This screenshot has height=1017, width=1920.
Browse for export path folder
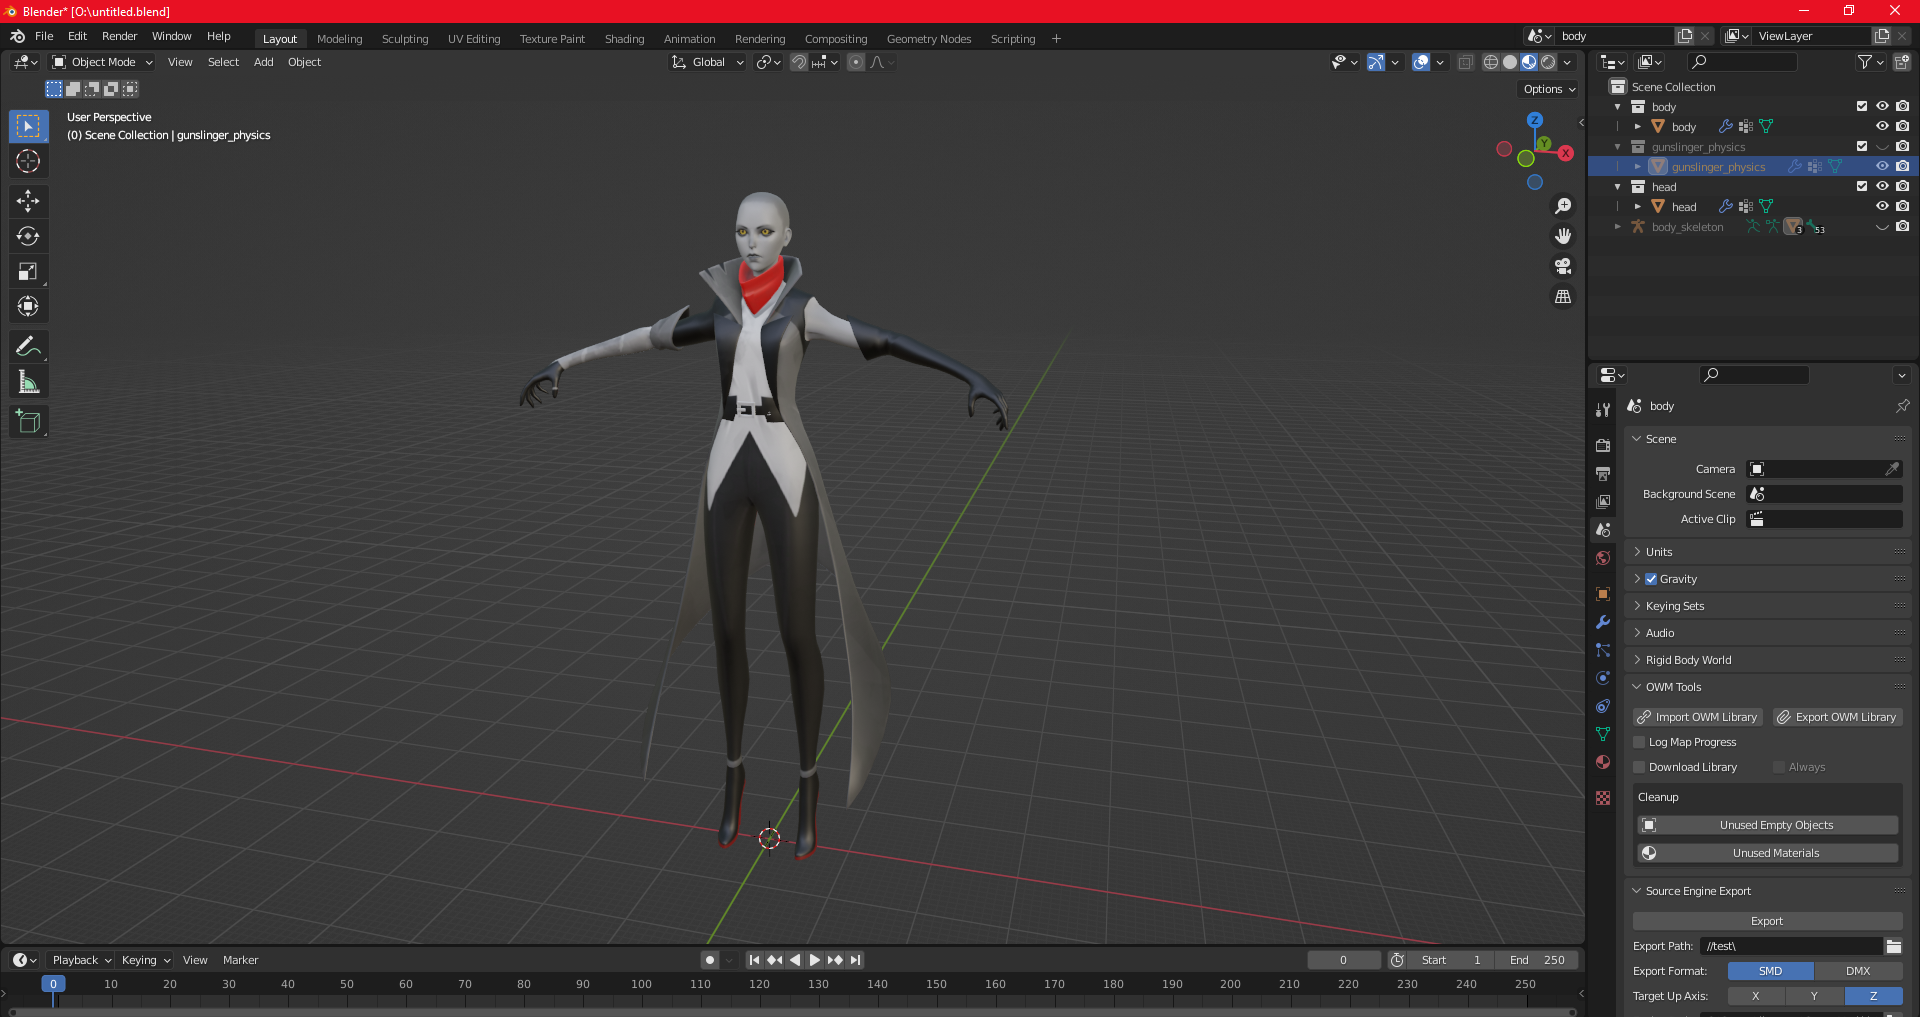(x=1893, y=946)
